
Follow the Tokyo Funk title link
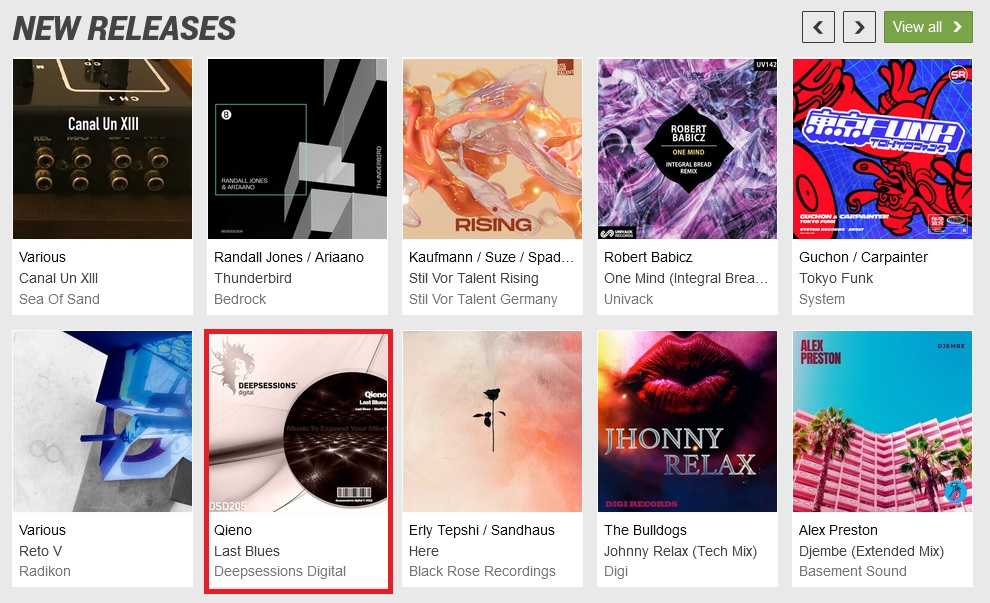(x=836, y=278)
